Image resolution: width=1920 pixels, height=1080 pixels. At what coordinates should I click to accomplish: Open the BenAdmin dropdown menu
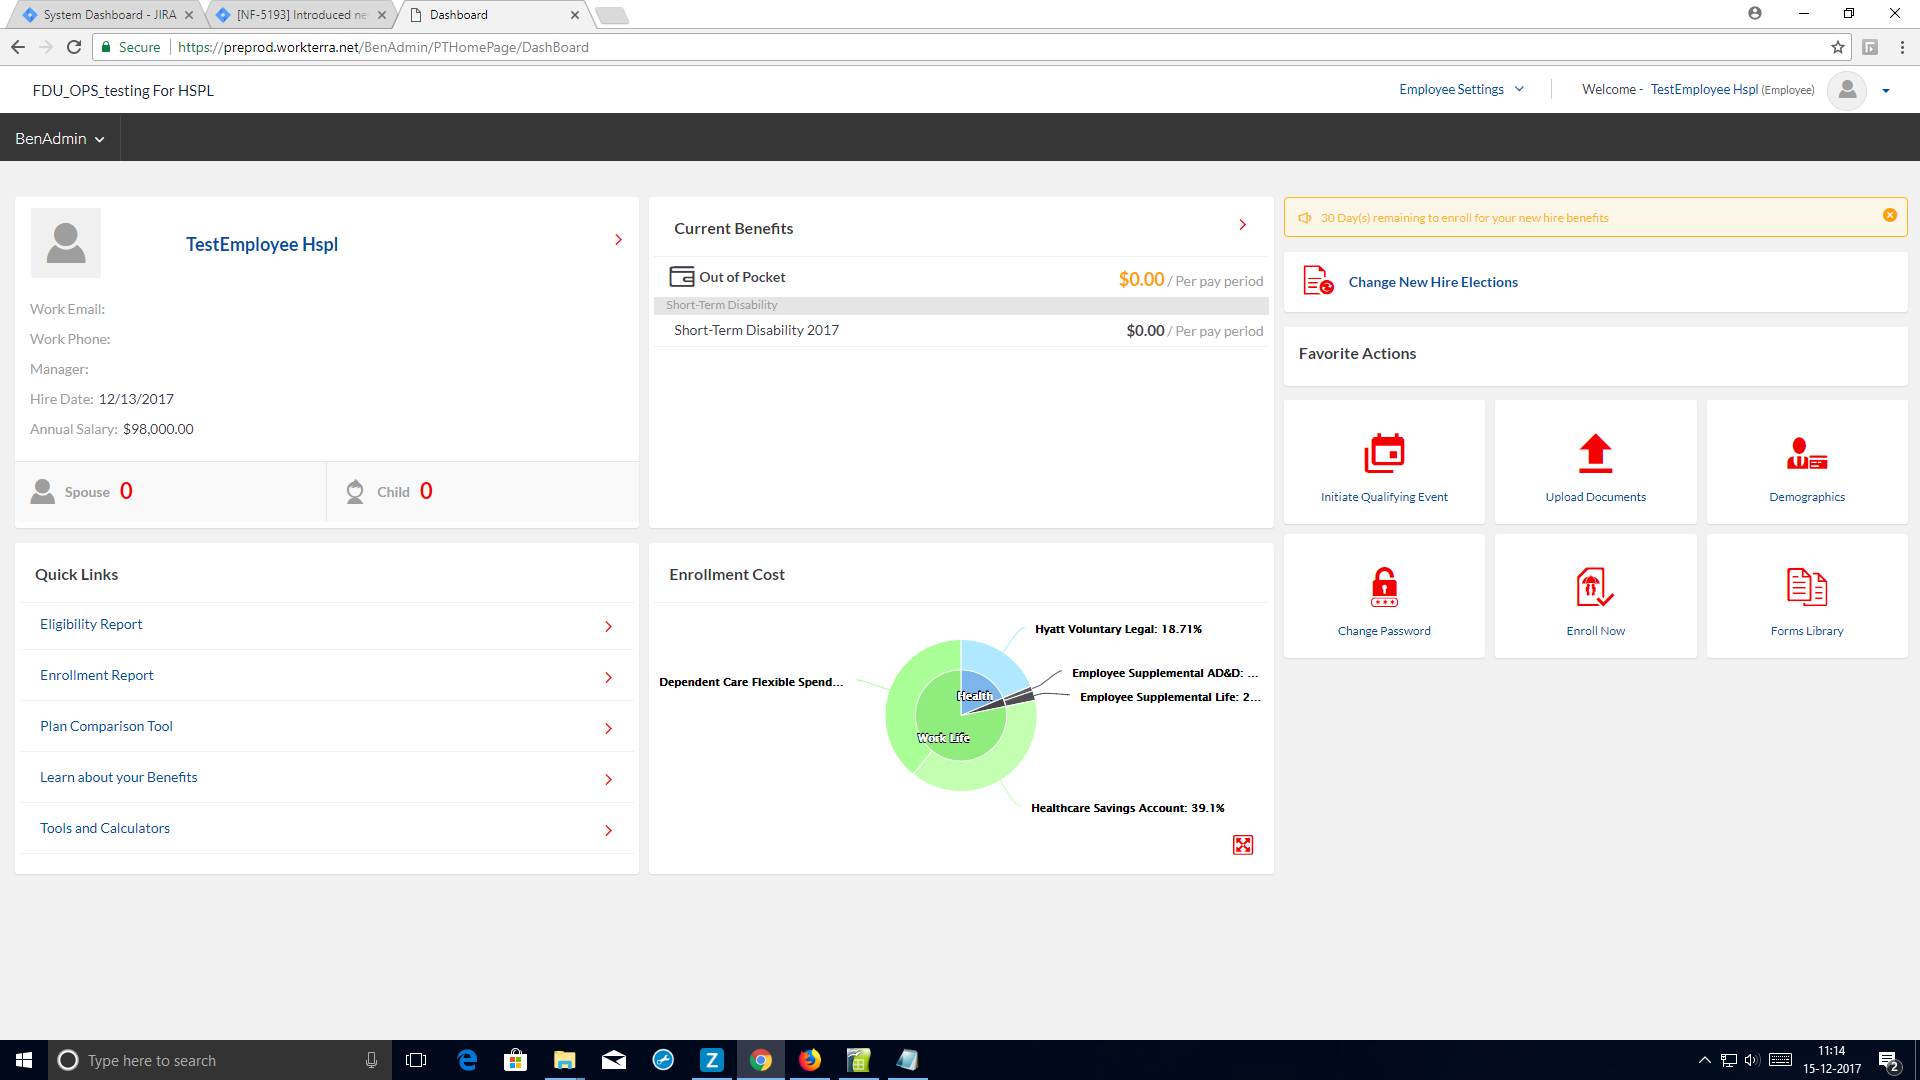click(x=60, y=138)
